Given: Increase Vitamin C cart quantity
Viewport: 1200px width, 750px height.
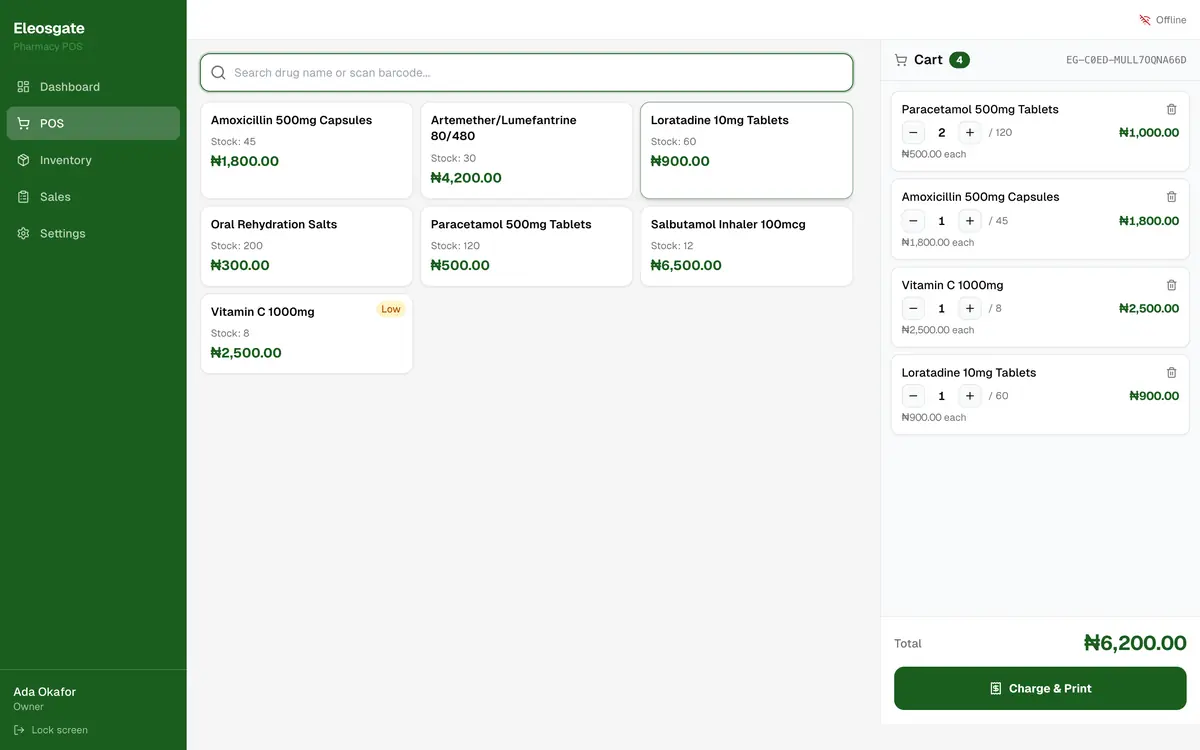Looking at the screenshot, I should (x=970, y=308).
